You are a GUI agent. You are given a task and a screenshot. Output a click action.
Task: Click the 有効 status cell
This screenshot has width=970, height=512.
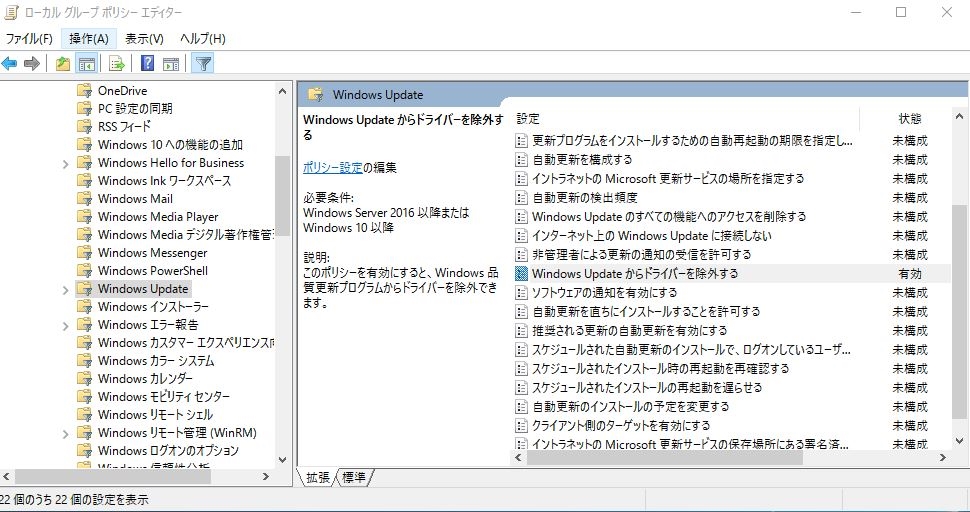pyautogui.click(x=910, y=273)
